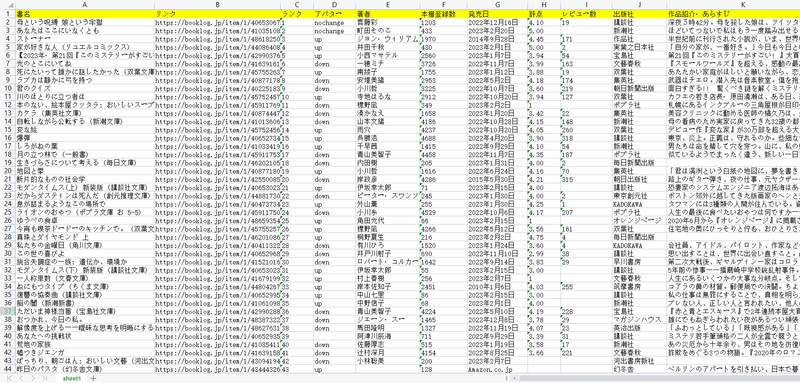Click the 書名 header cell
Viewport: 800px width, 383px height.
[x=85, y=14]
